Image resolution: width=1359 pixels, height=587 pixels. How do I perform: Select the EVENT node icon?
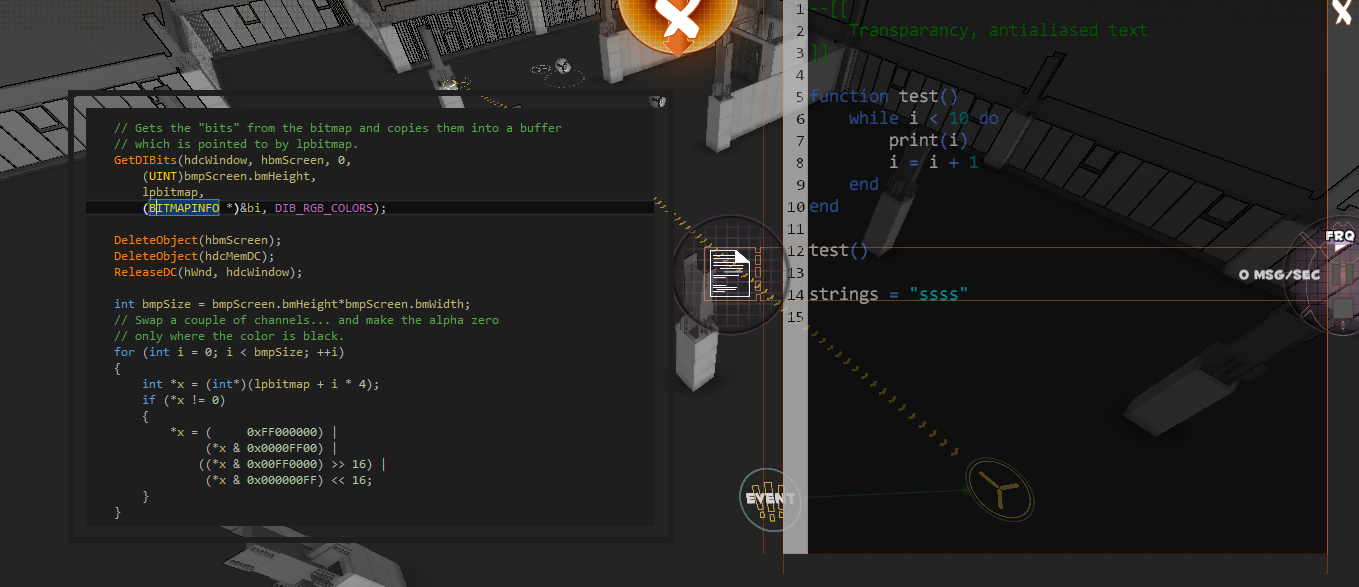(771, 498)
